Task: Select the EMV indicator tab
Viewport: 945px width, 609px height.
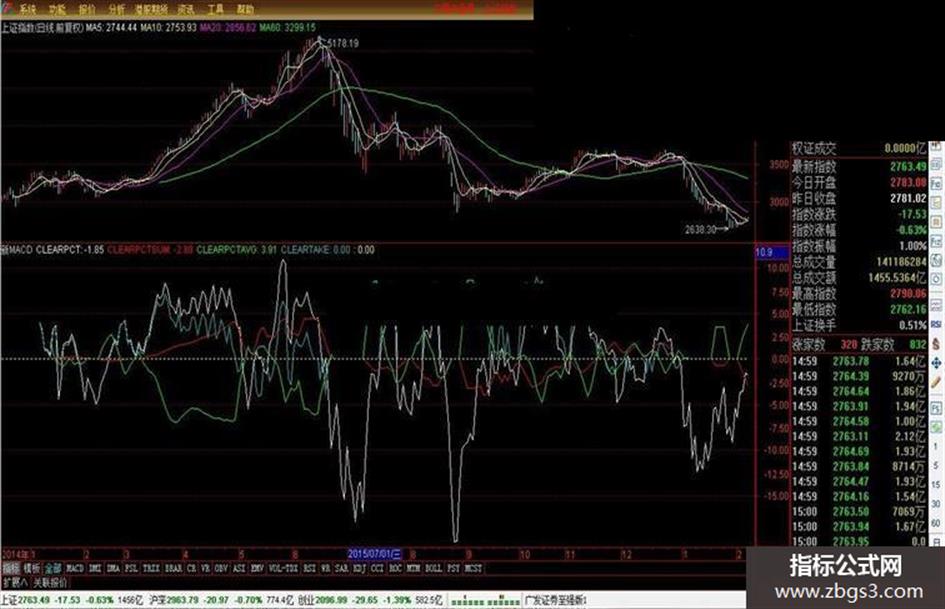Action: (x=257, y=568)
